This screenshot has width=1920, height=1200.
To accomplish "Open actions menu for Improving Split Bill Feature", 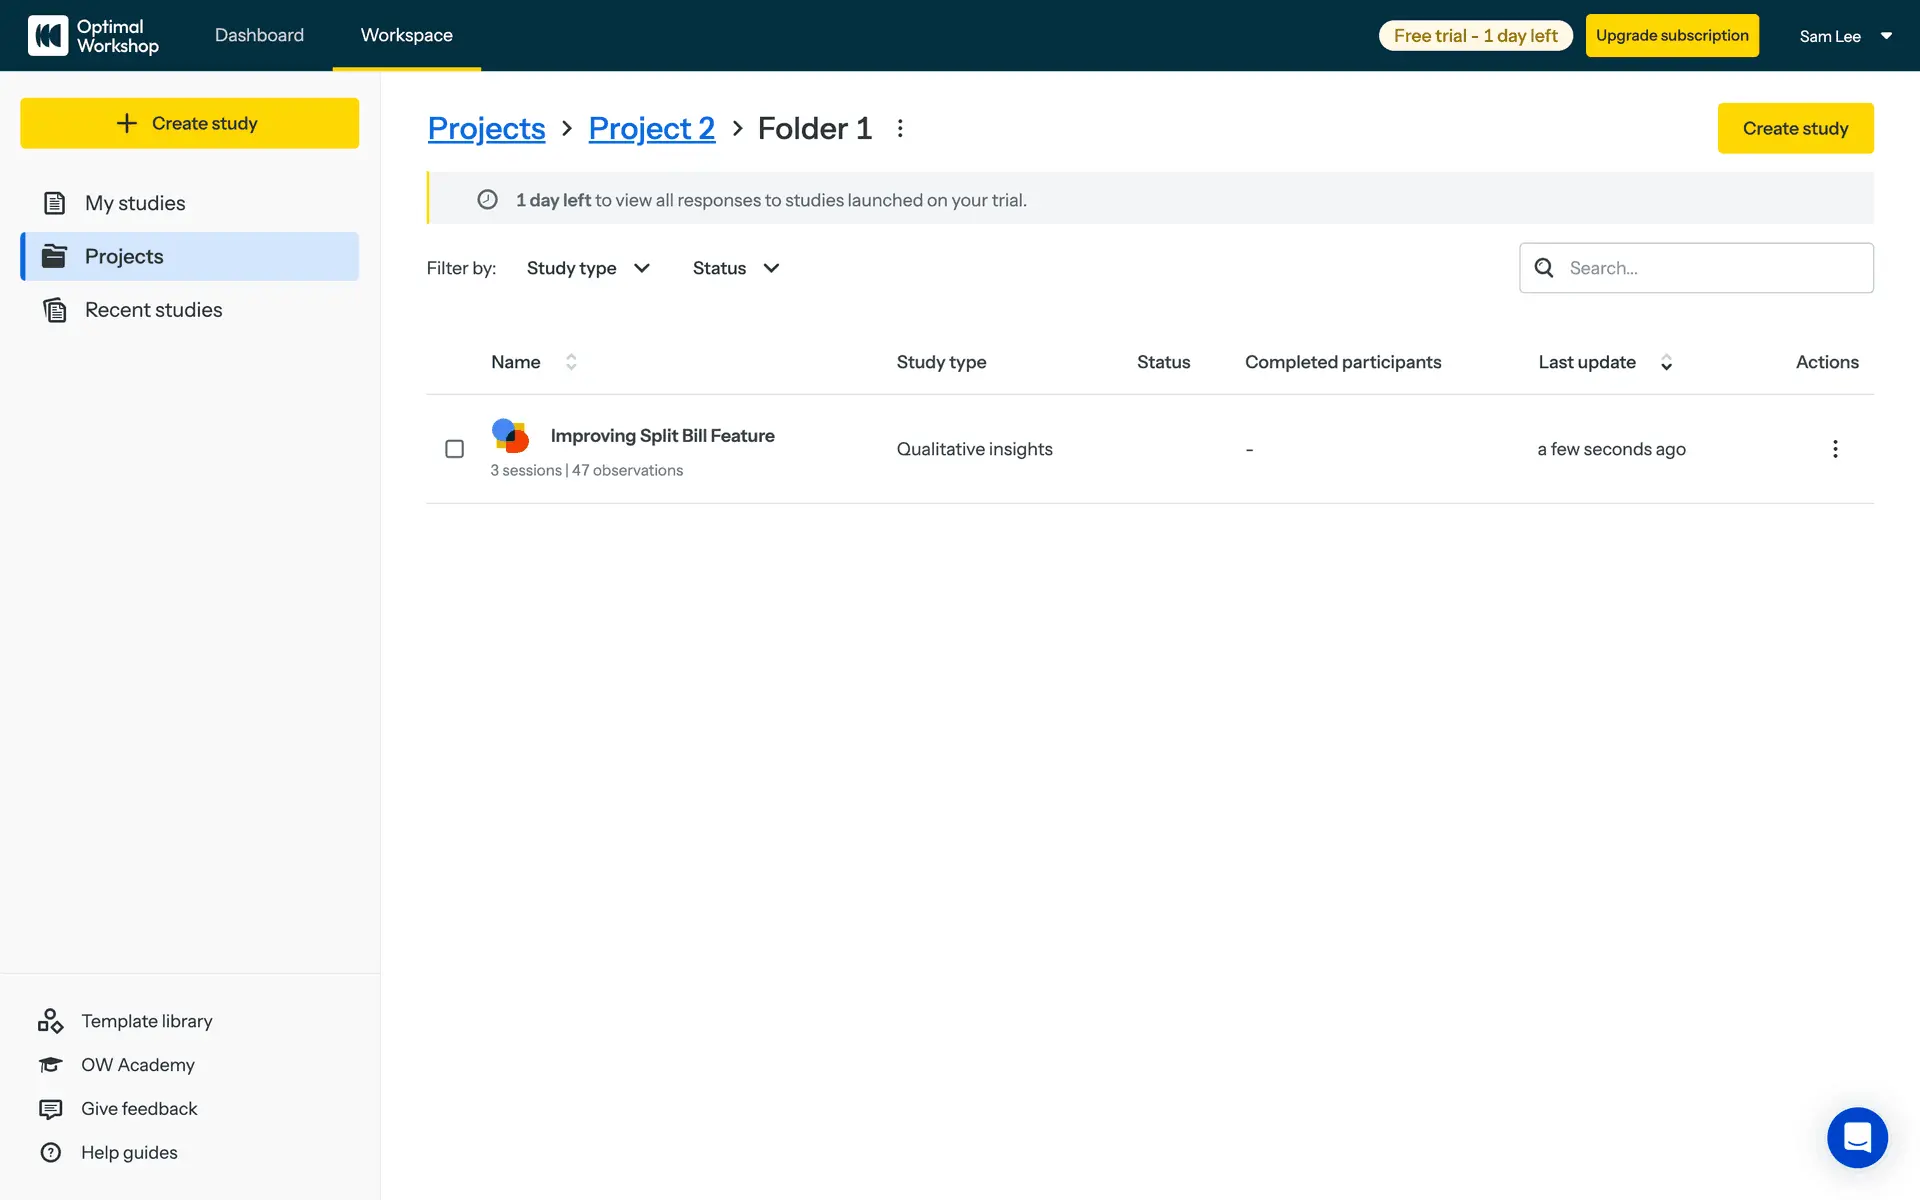I will coord(1835,449).
